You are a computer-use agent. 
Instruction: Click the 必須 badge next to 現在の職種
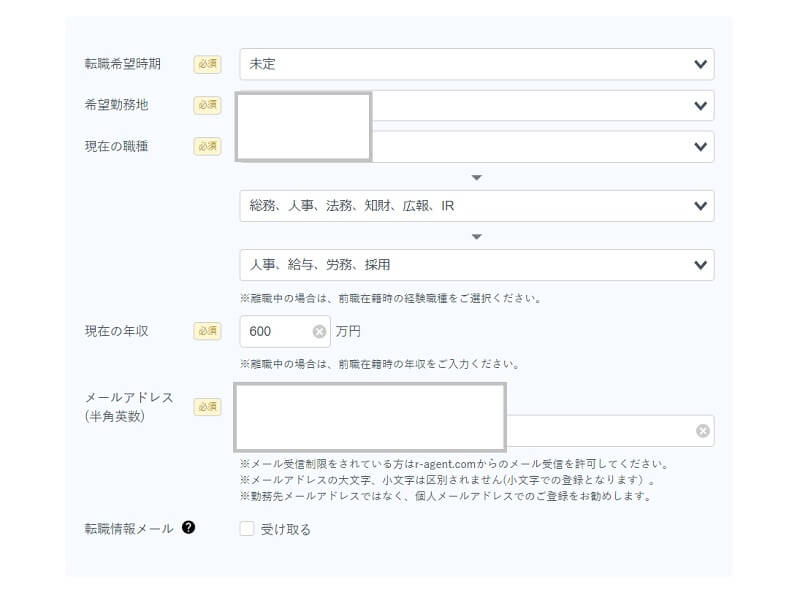(207, 146)
